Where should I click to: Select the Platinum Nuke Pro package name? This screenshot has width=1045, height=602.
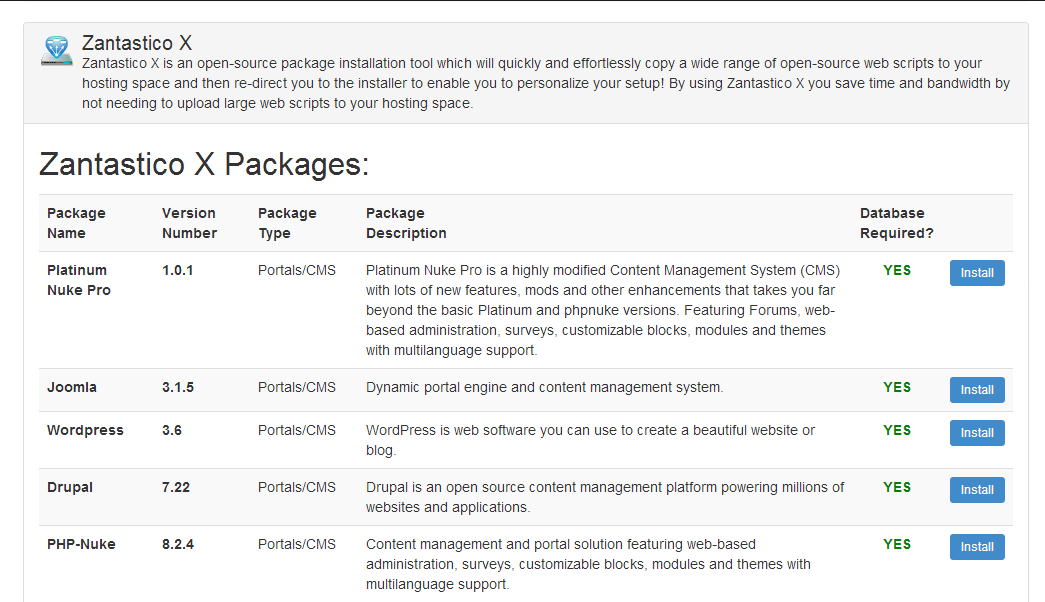79,280
